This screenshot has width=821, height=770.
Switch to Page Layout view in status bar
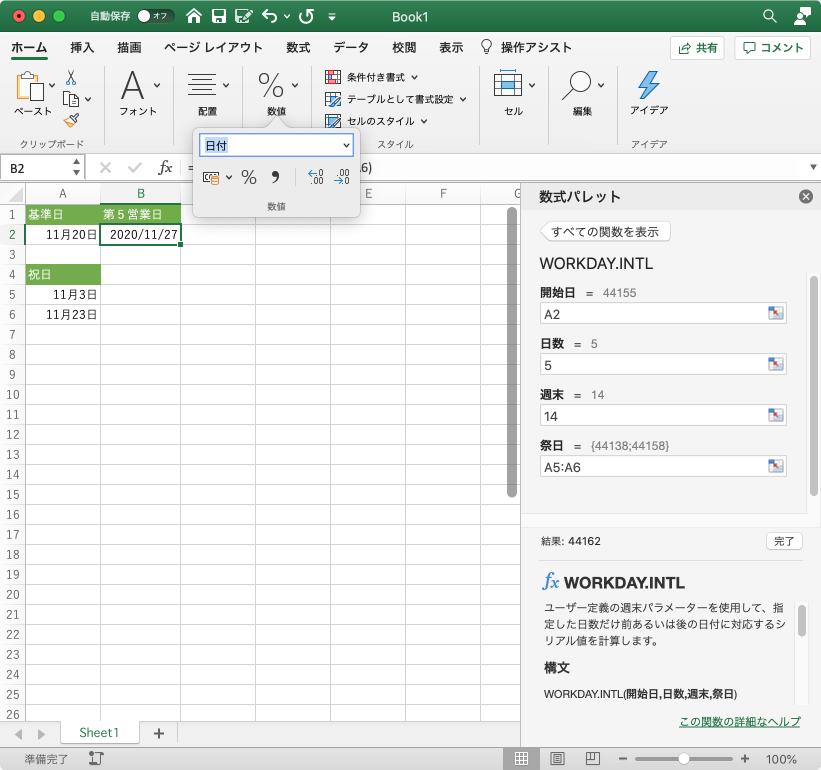(557, 758)
